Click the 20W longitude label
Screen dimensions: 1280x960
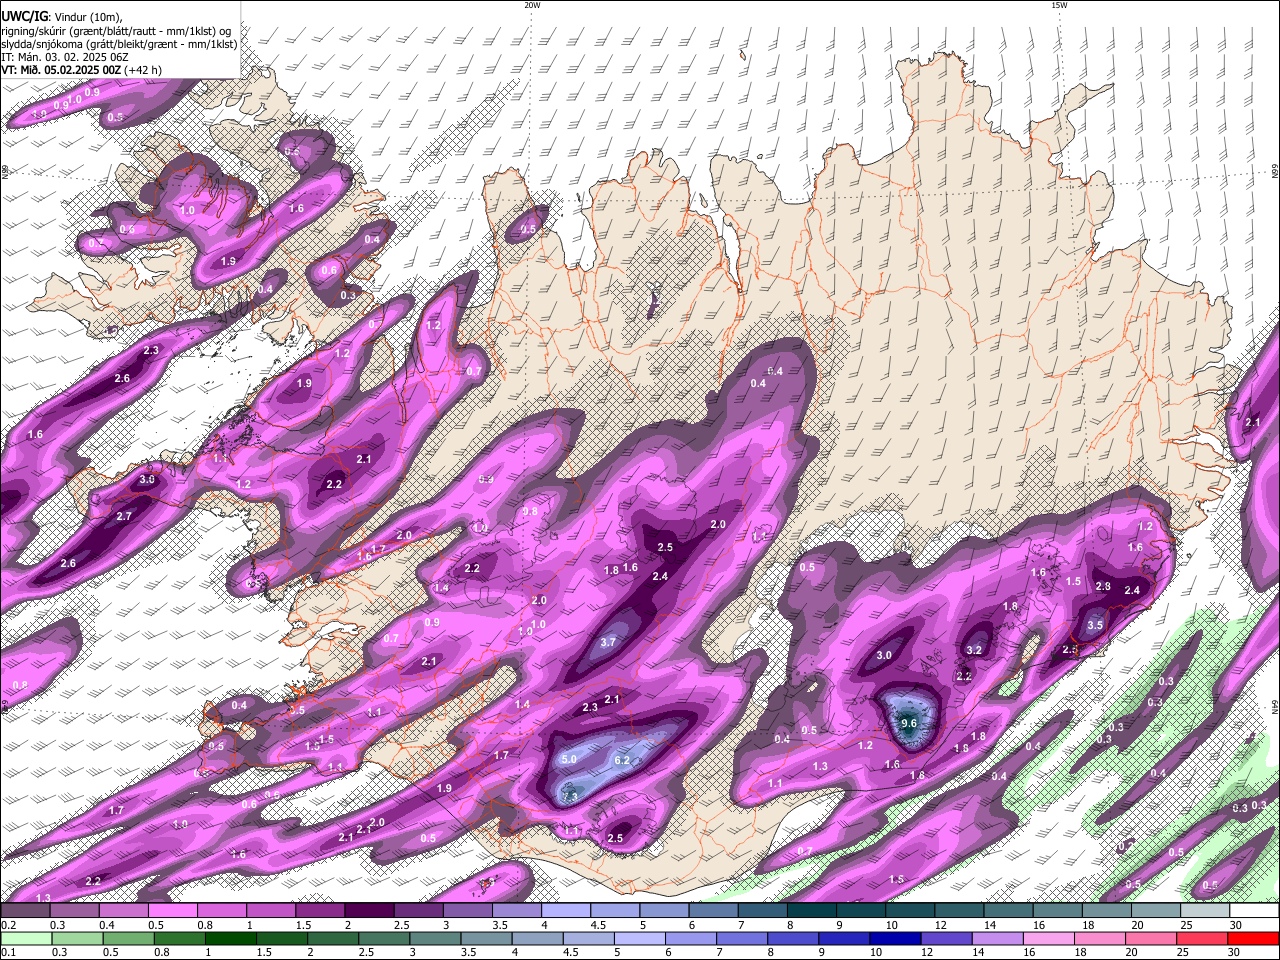click(532, 5)
